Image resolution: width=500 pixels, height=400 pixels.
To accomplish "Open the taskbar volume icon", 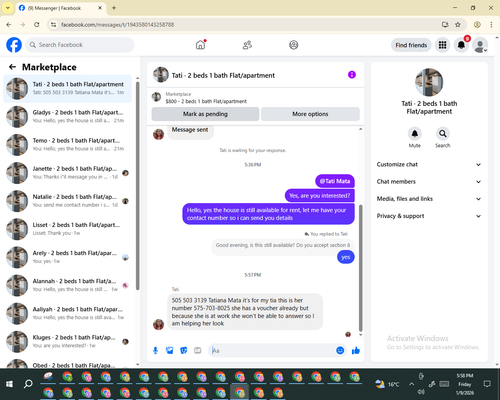I will click(421, 392).
